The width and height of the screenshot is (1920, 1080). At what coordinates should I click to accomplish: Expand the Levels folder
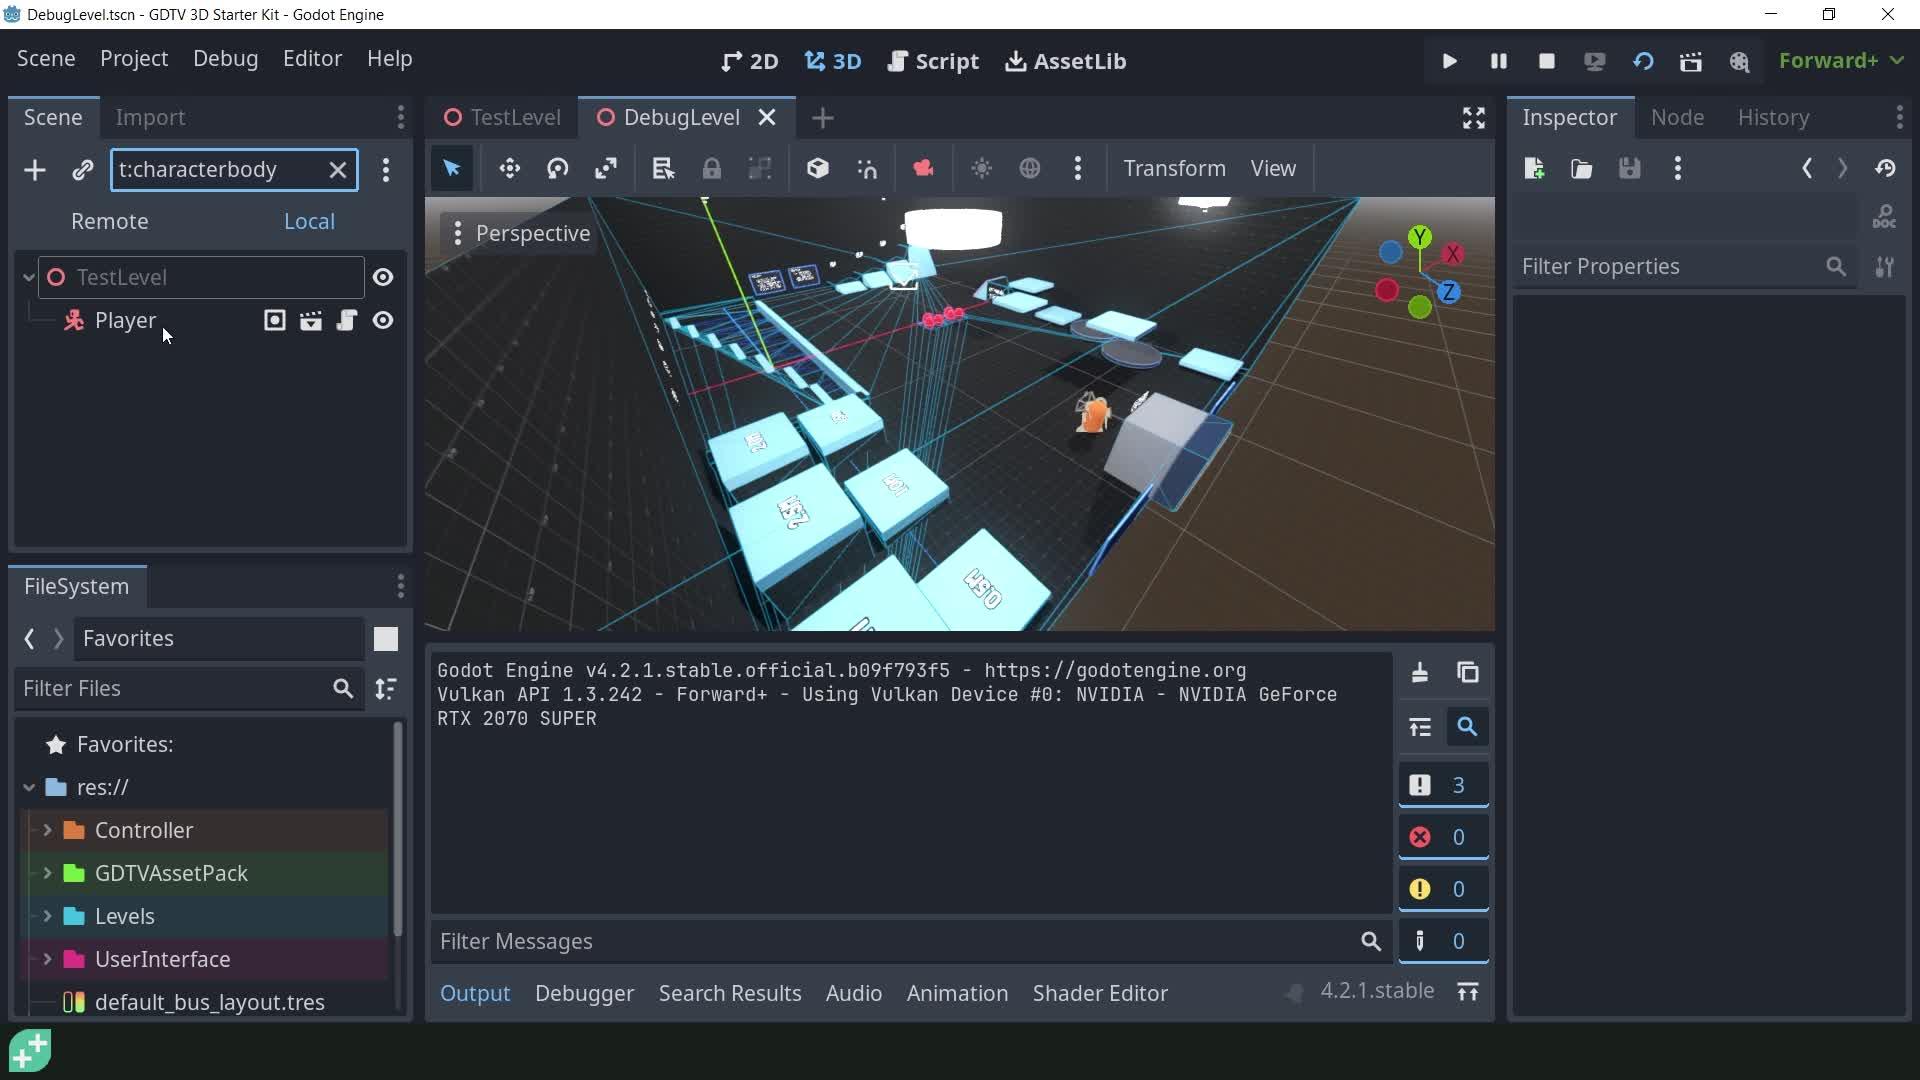click(47, 916)
